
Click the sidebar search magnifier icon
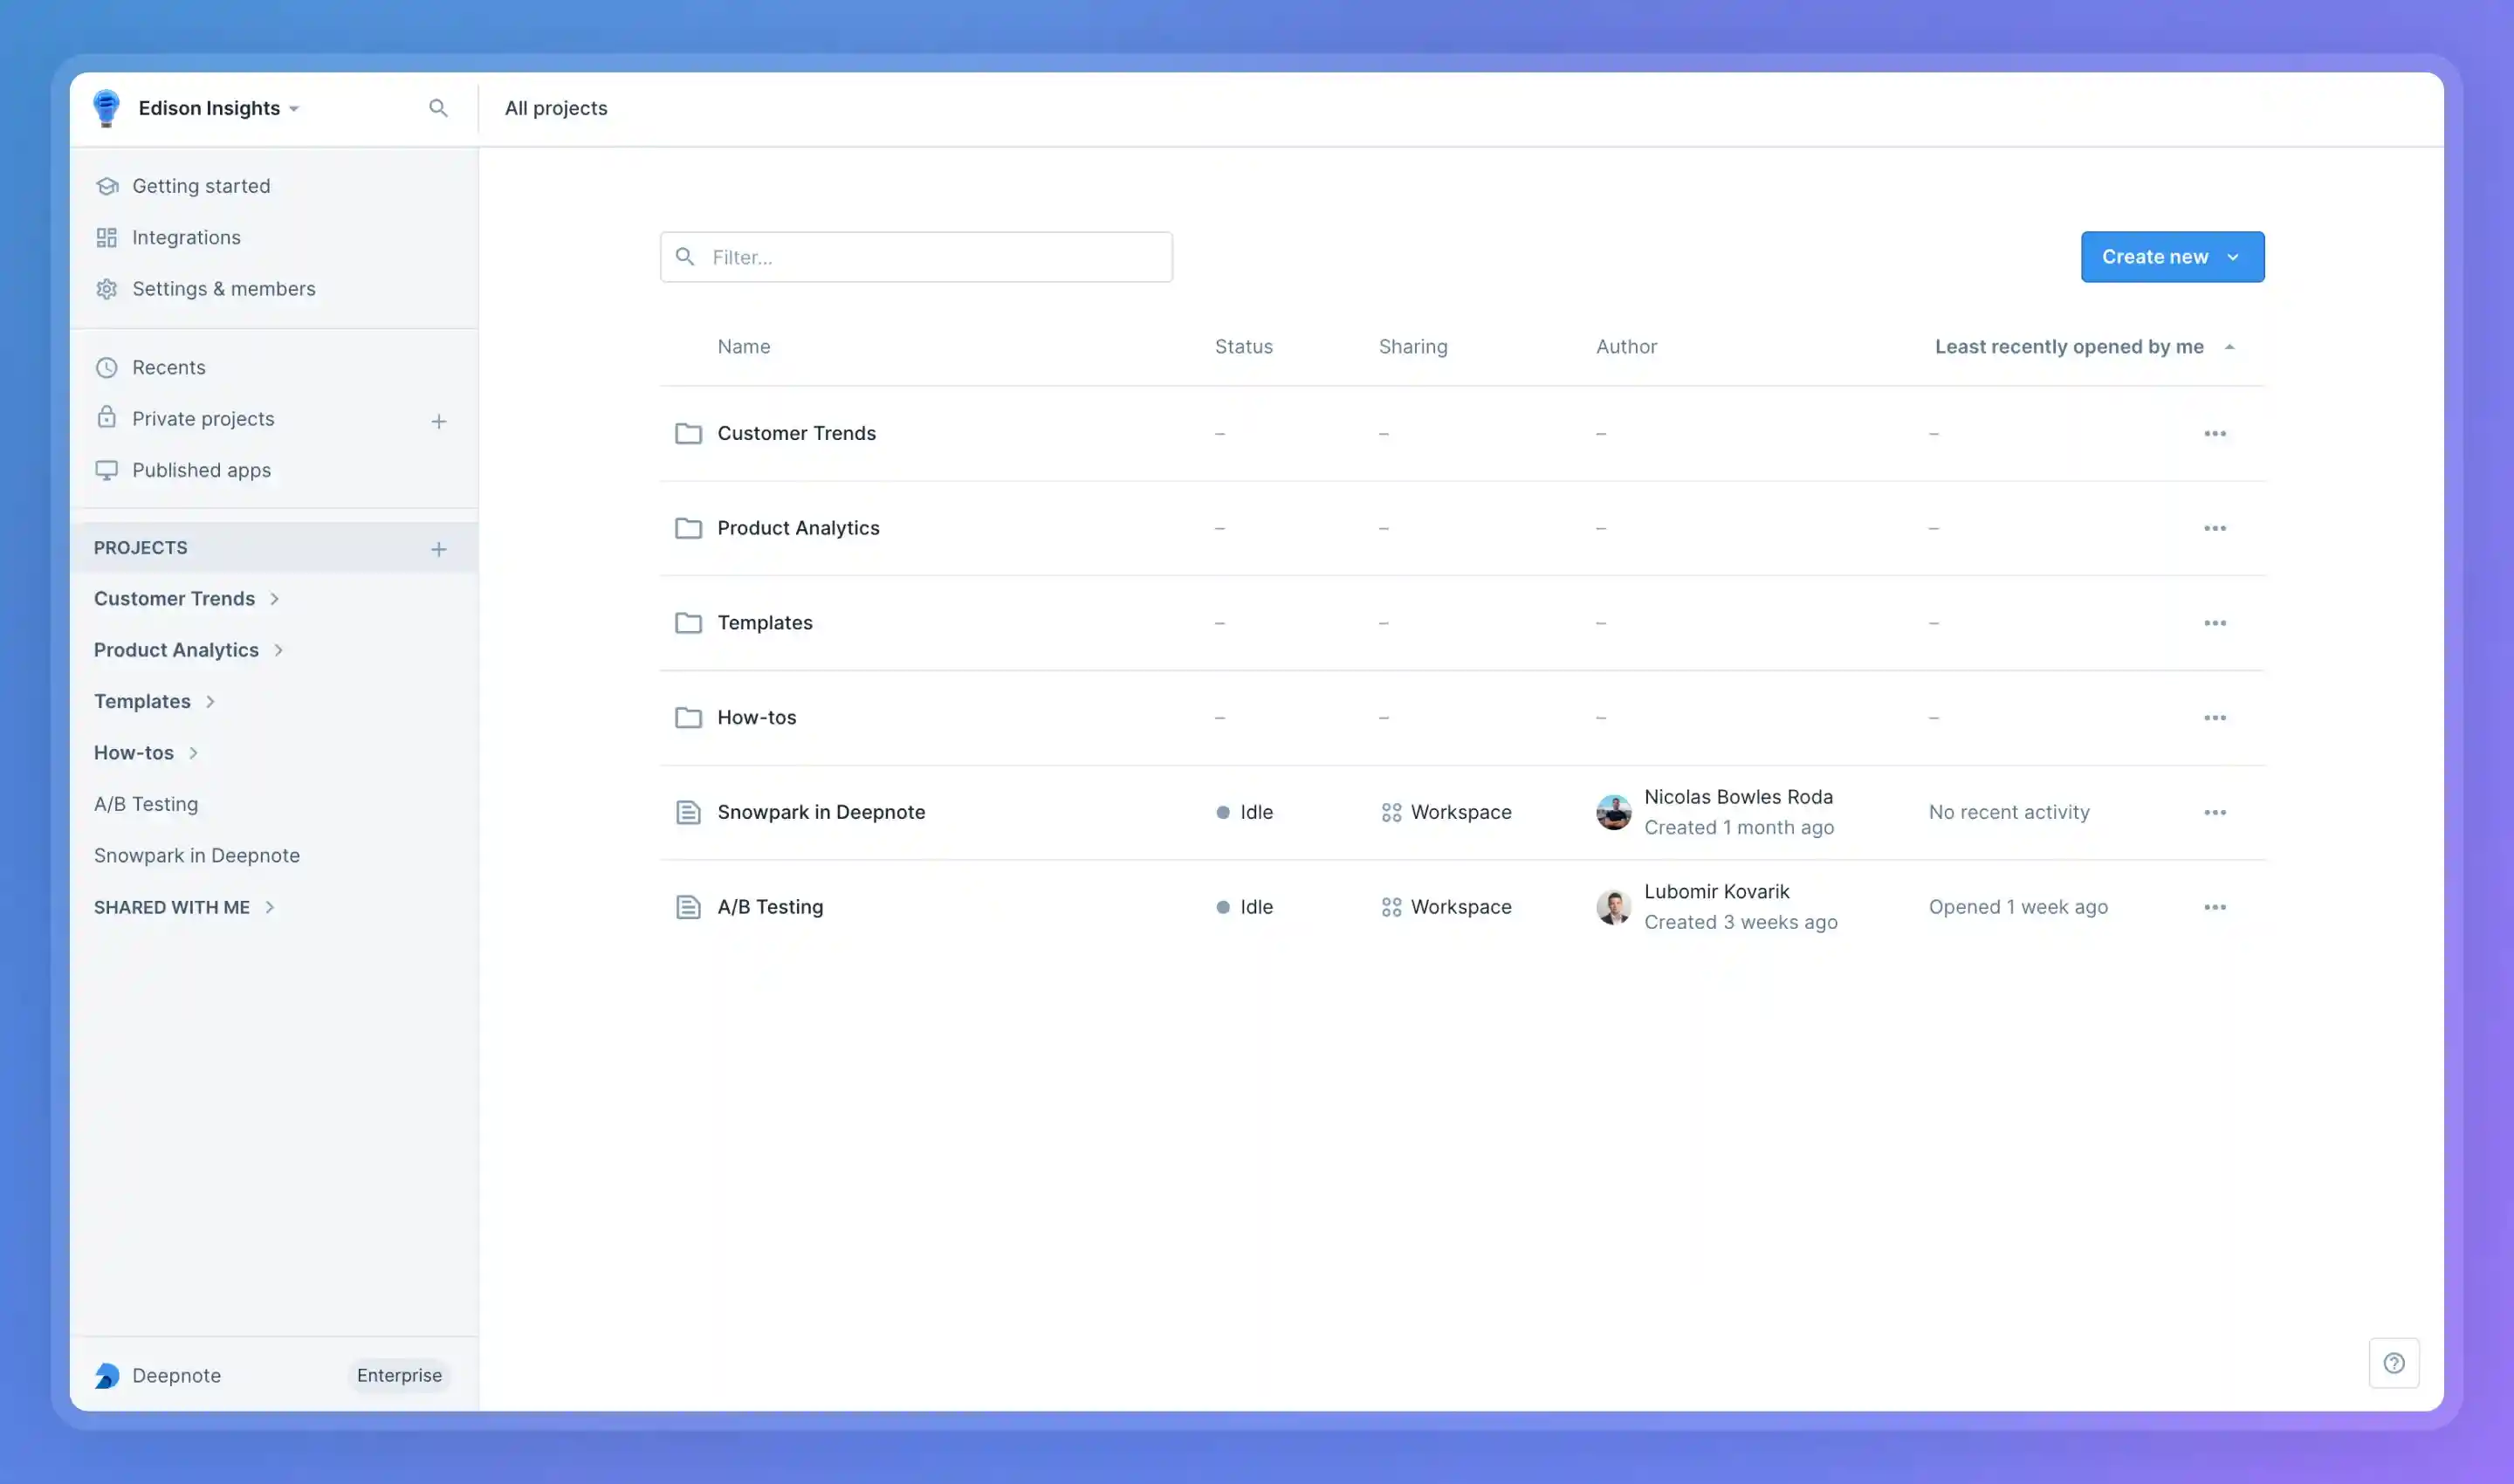(438, 108)
